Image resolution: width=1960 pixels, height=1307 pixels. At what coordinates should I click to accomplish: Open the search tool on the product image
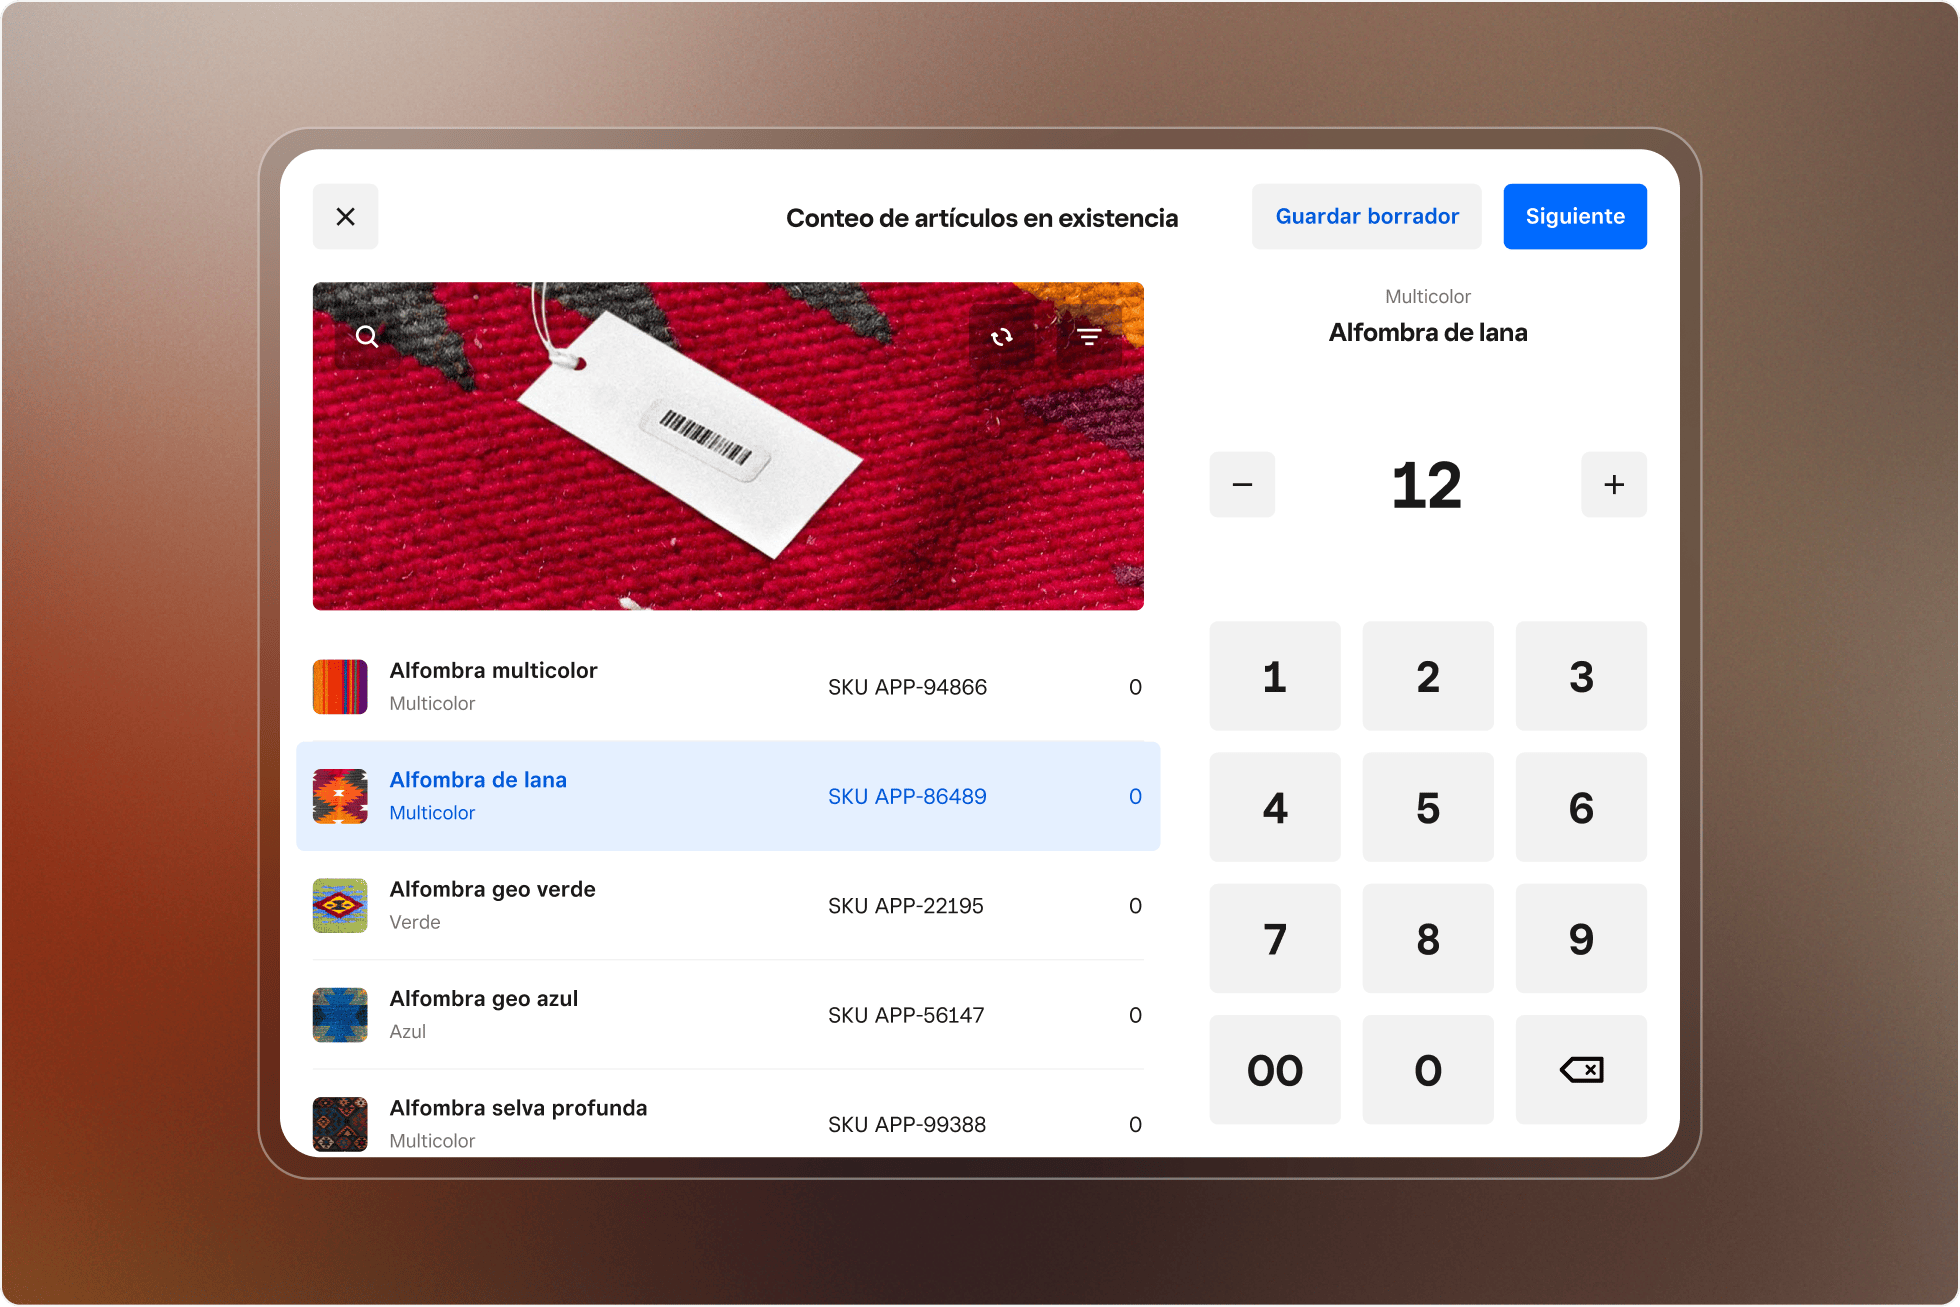(x=367, y=336)
